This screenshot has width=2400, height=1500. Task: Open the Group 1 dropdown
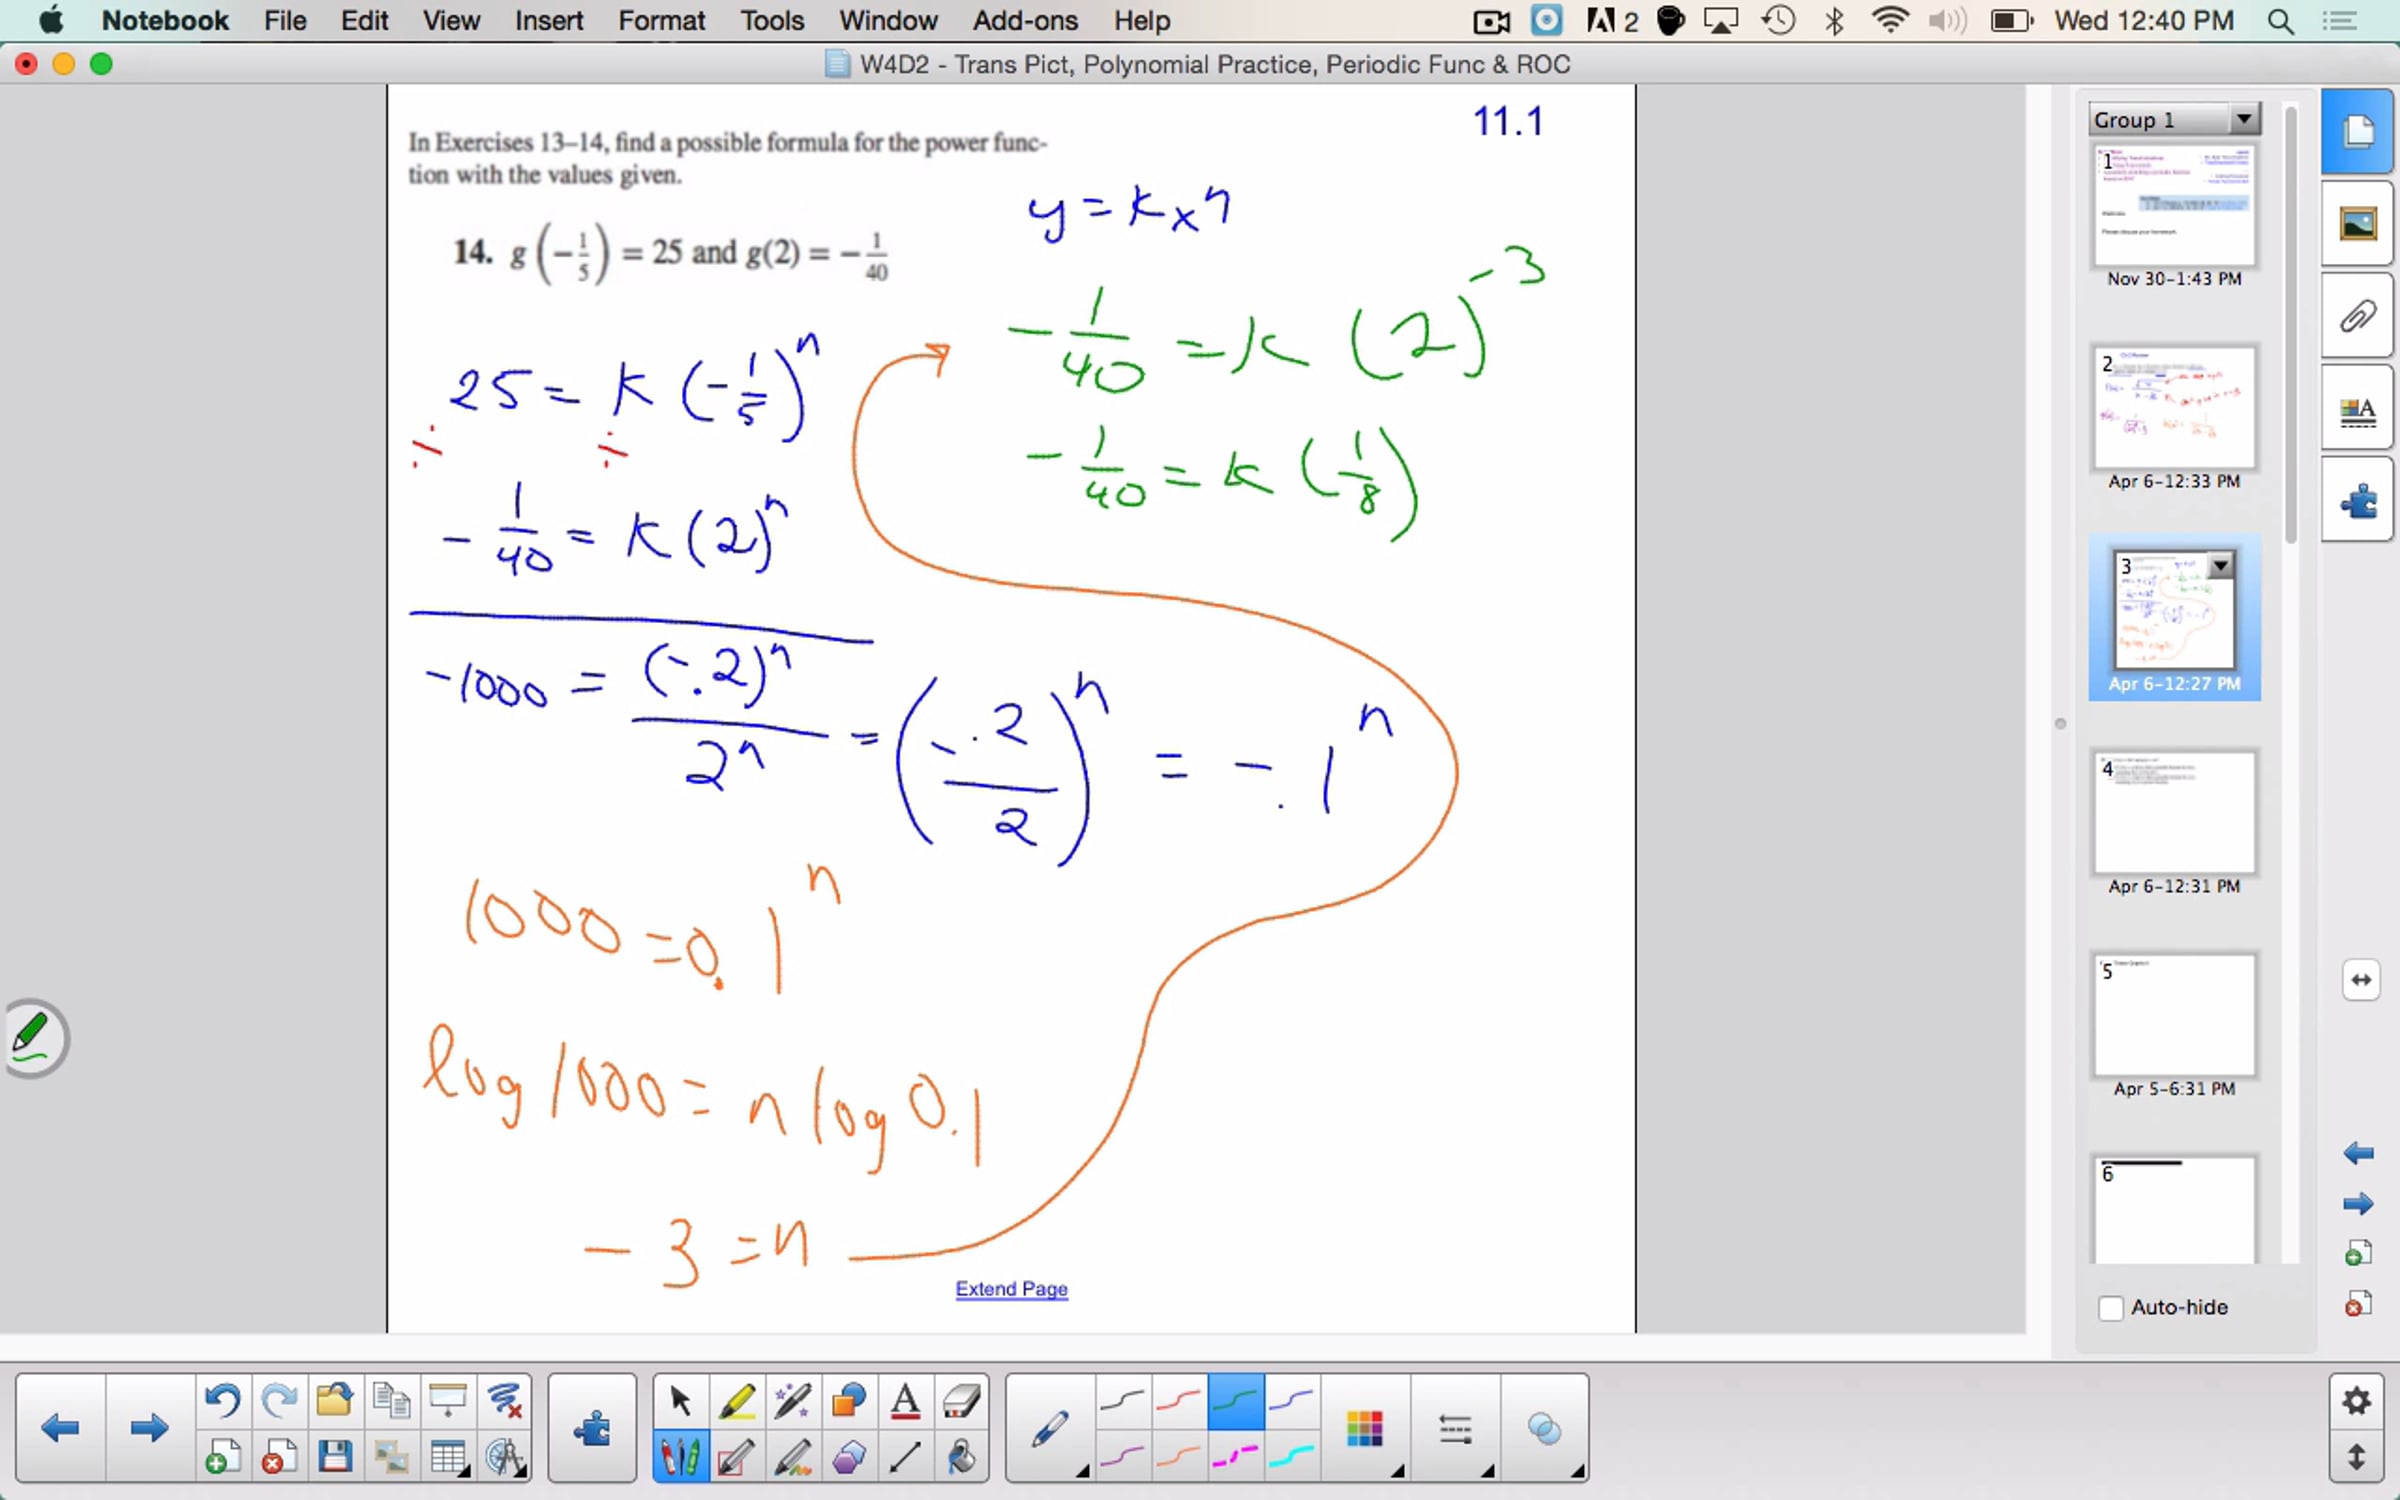pyautogui.click(x=2244, y=120)
